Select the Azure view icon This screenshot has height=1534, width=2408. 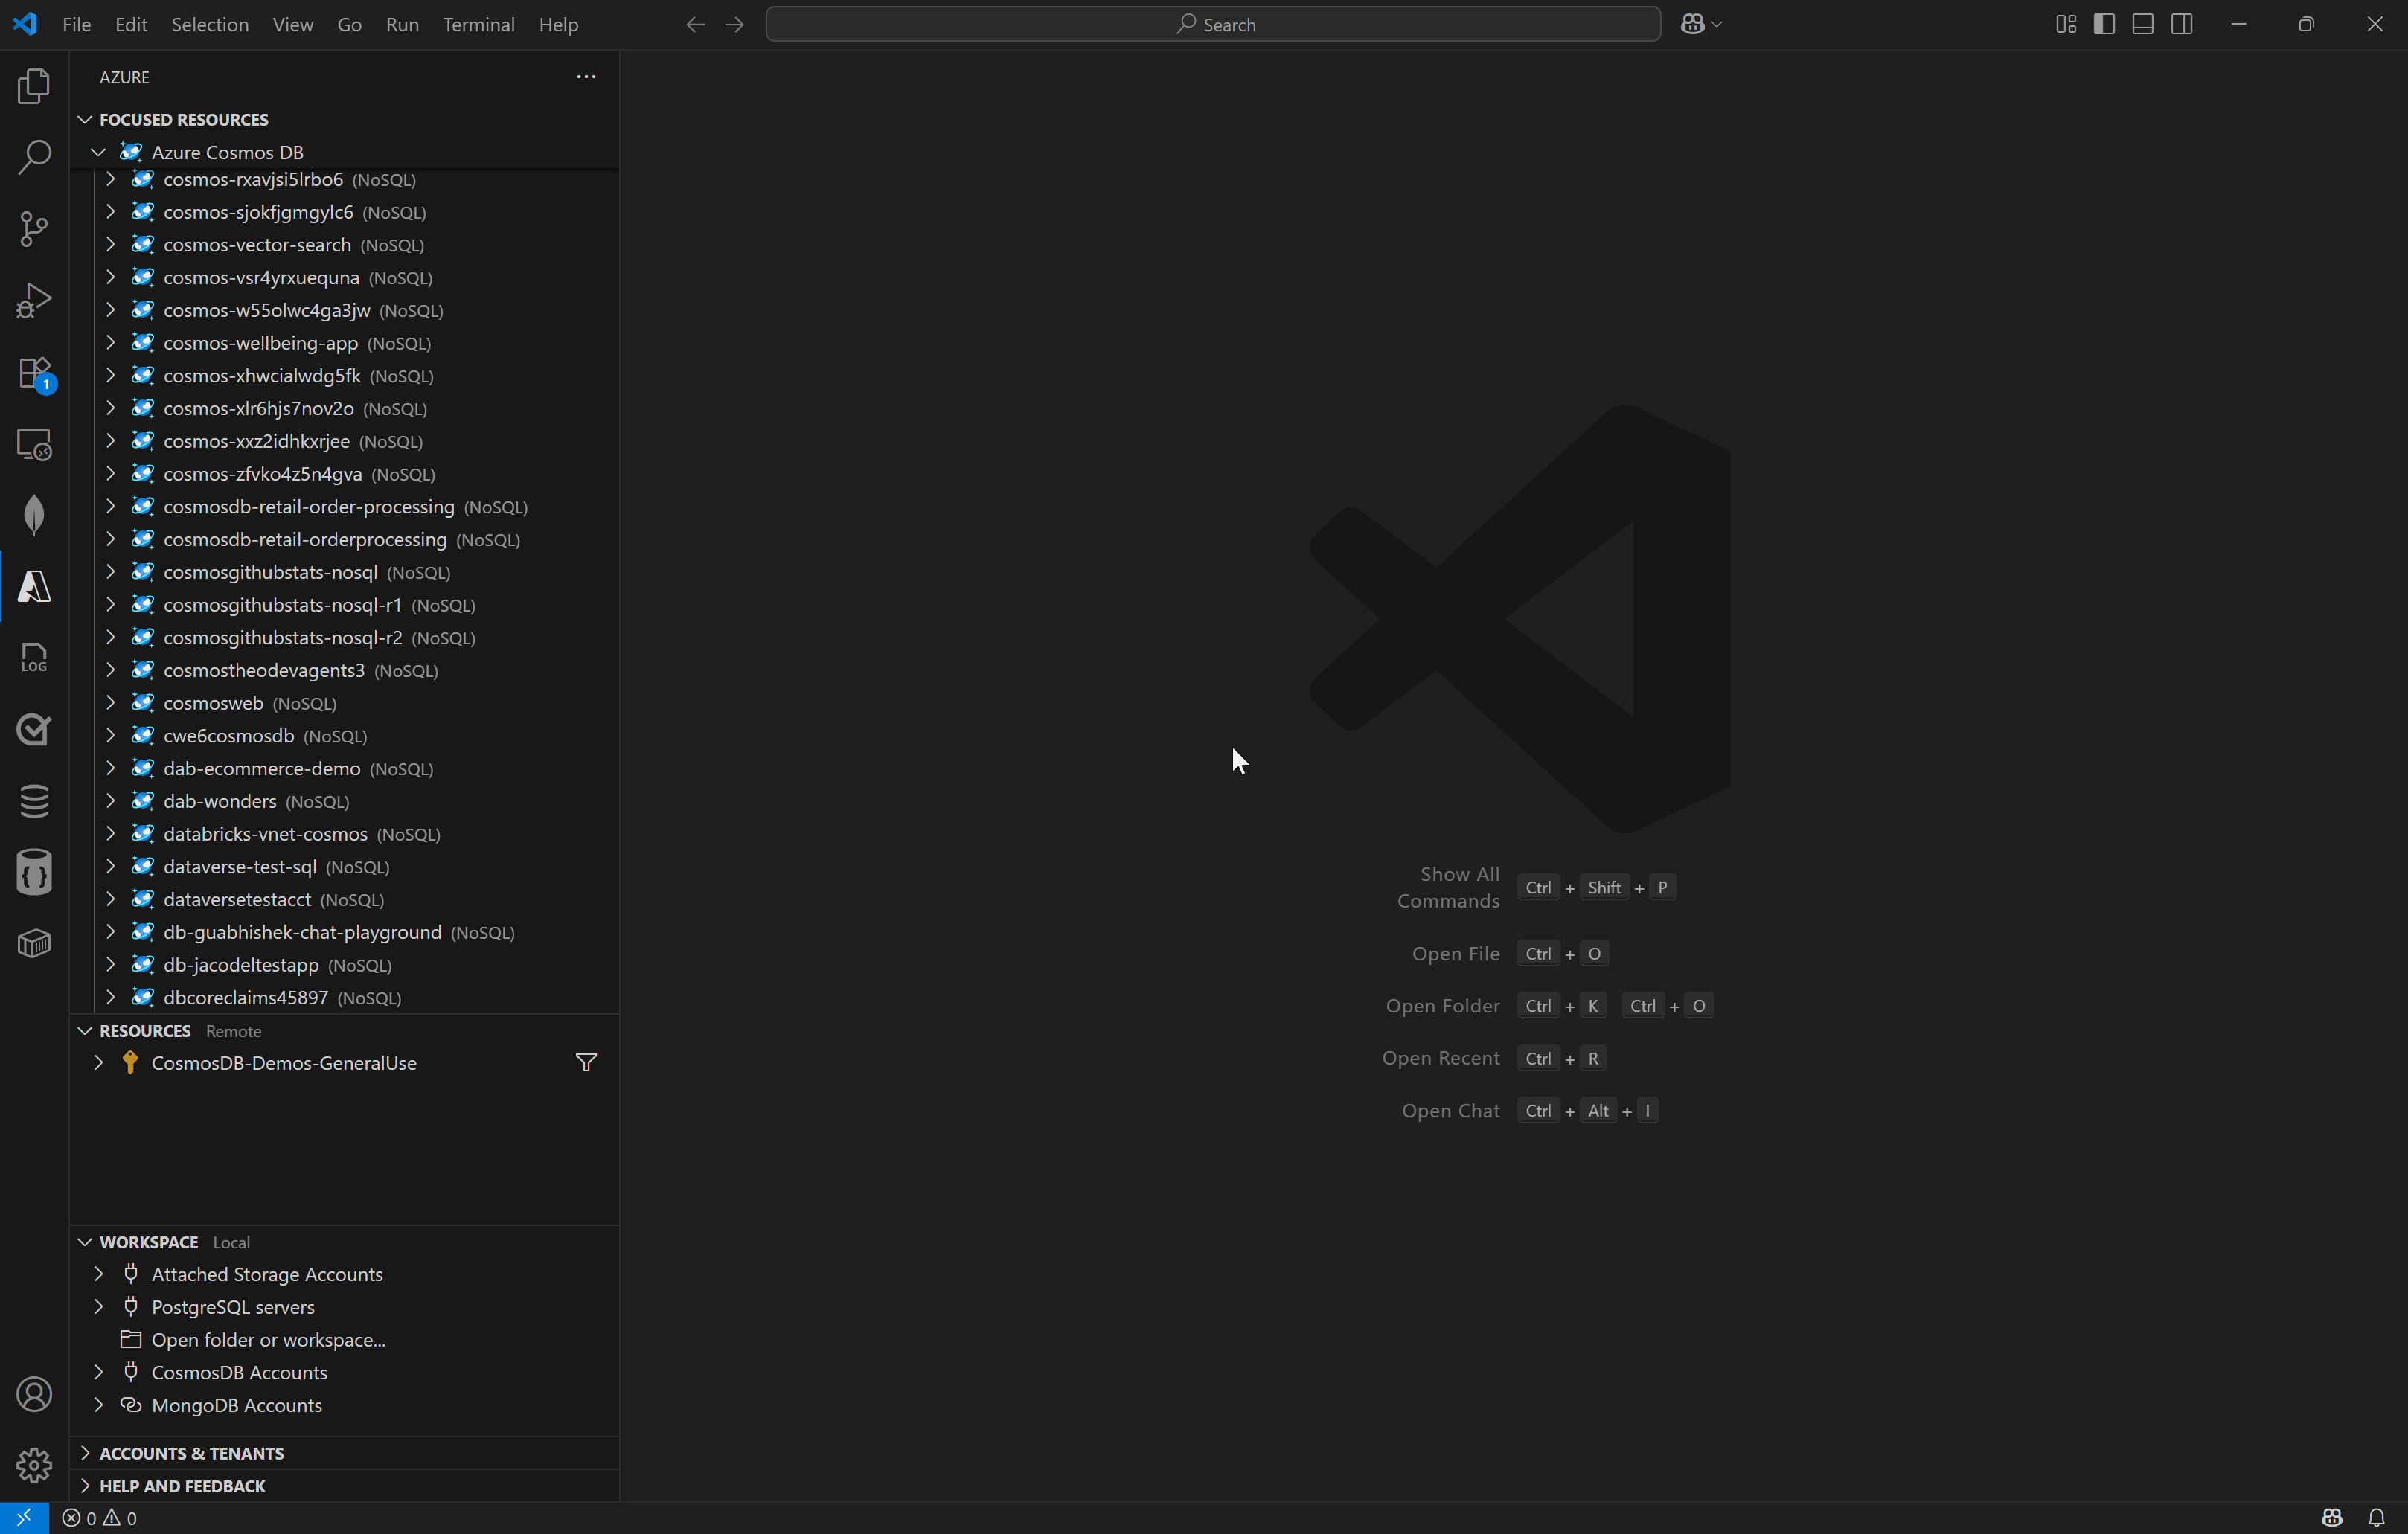pos(34,587)
